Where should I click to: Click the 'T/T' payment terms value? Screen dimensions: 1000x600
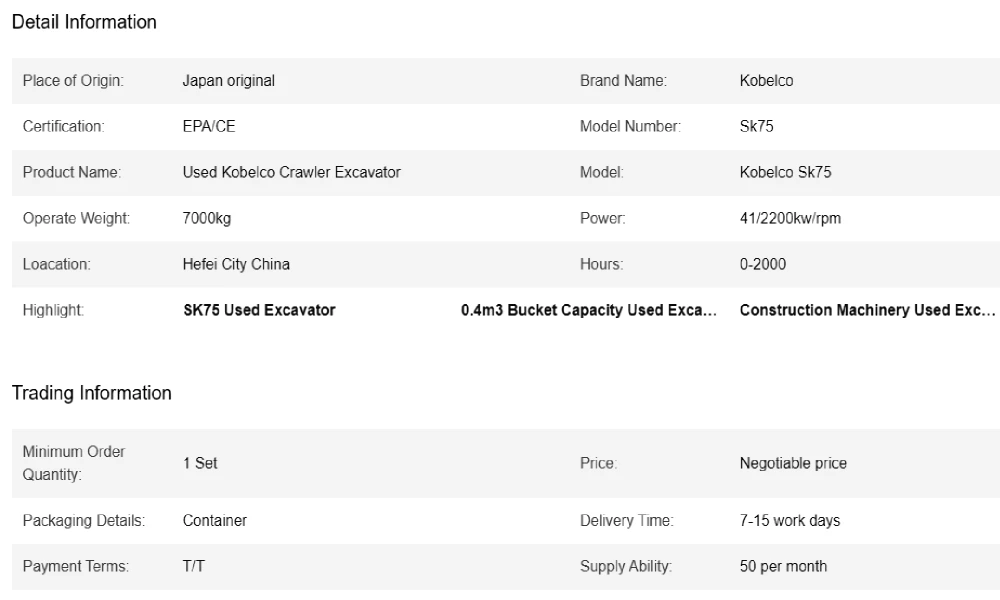194,566
